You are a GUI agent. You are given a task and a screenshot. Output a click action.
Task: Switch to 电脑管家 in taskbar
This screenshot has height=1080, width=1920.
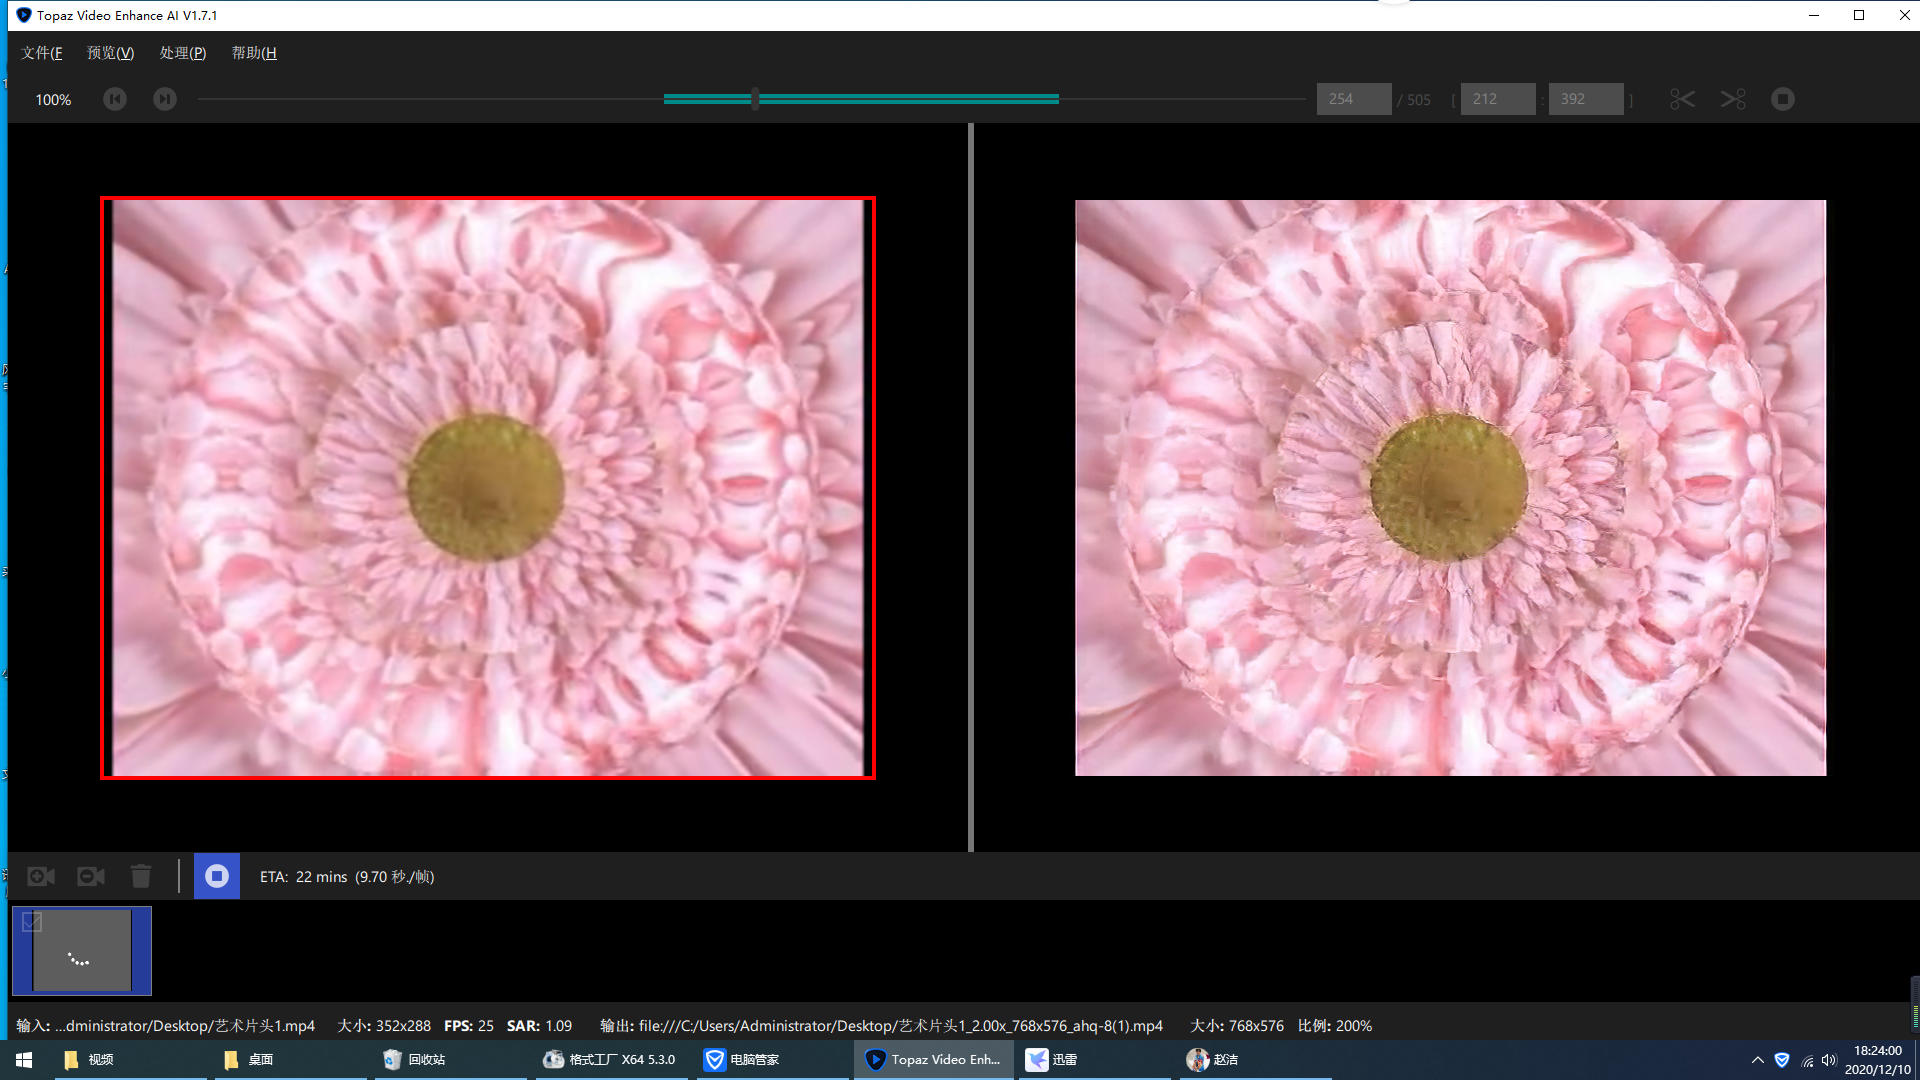coord(771,1059)
